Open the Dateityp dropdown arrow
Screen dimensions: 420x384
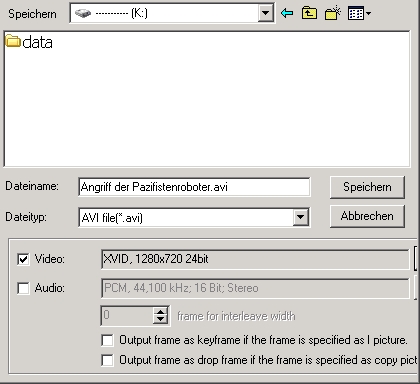tap(301, 218)
